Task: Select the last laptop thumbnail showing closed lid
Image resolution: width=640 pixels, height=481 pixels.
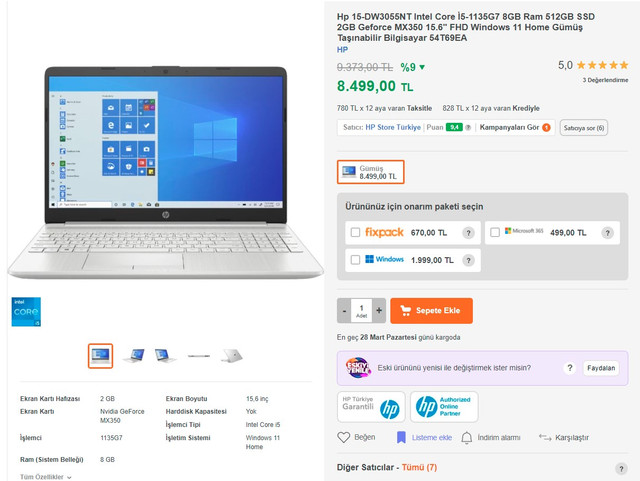Action: tap(231, 356)
